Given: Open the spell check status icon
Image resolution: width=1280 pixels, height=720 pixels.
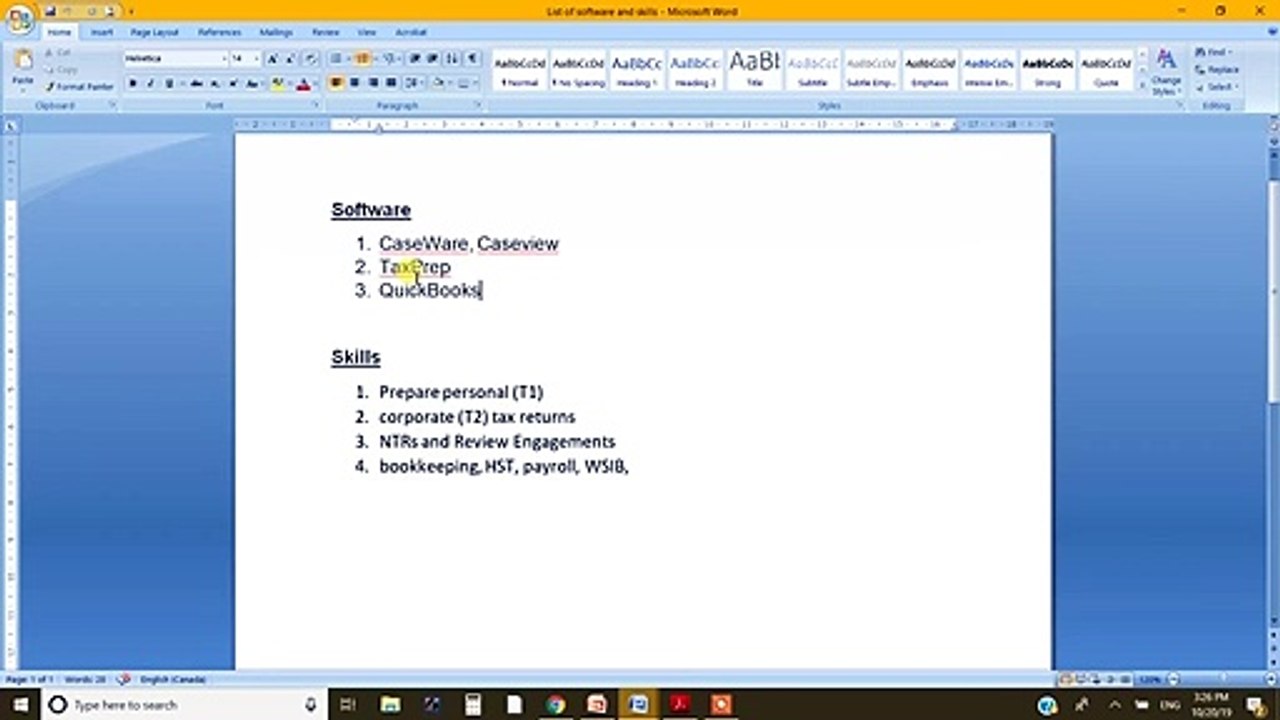Looking at the screenshot, I should coord(124,679).
